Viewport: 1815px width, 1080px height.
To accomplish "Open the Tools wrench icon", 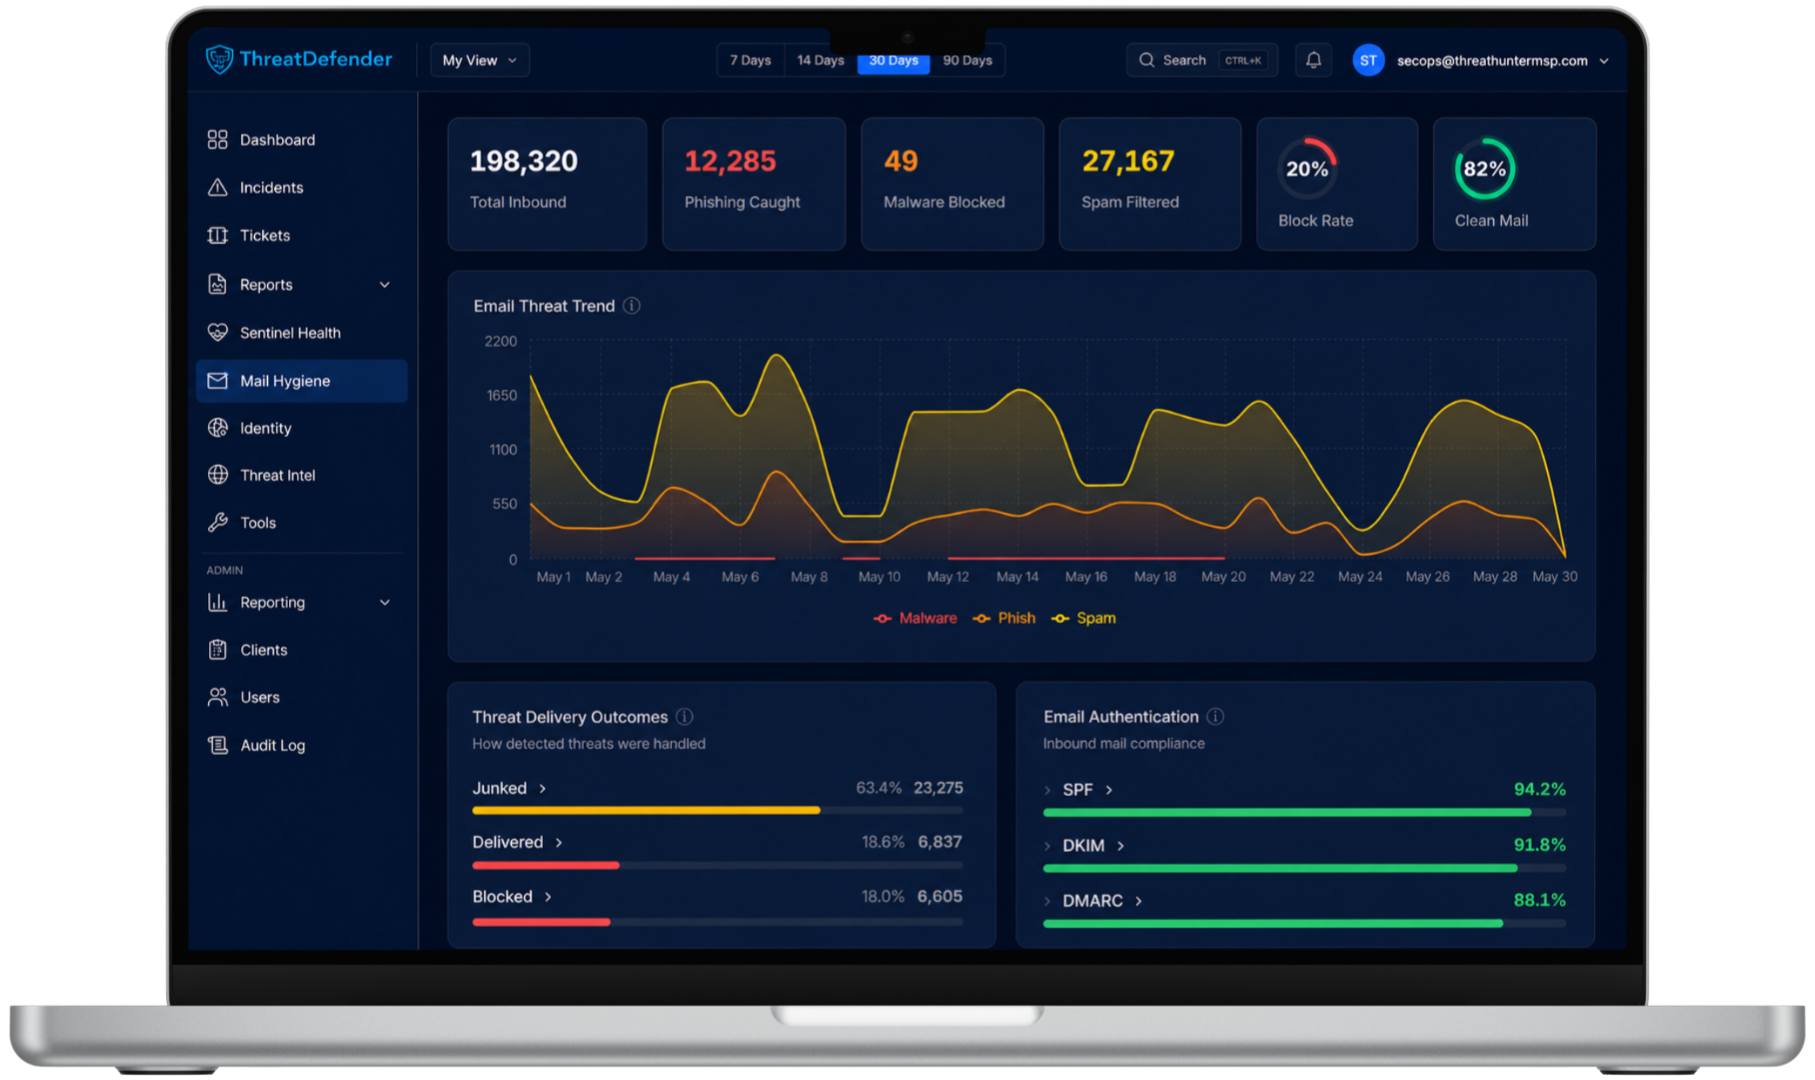I will 217,522.
